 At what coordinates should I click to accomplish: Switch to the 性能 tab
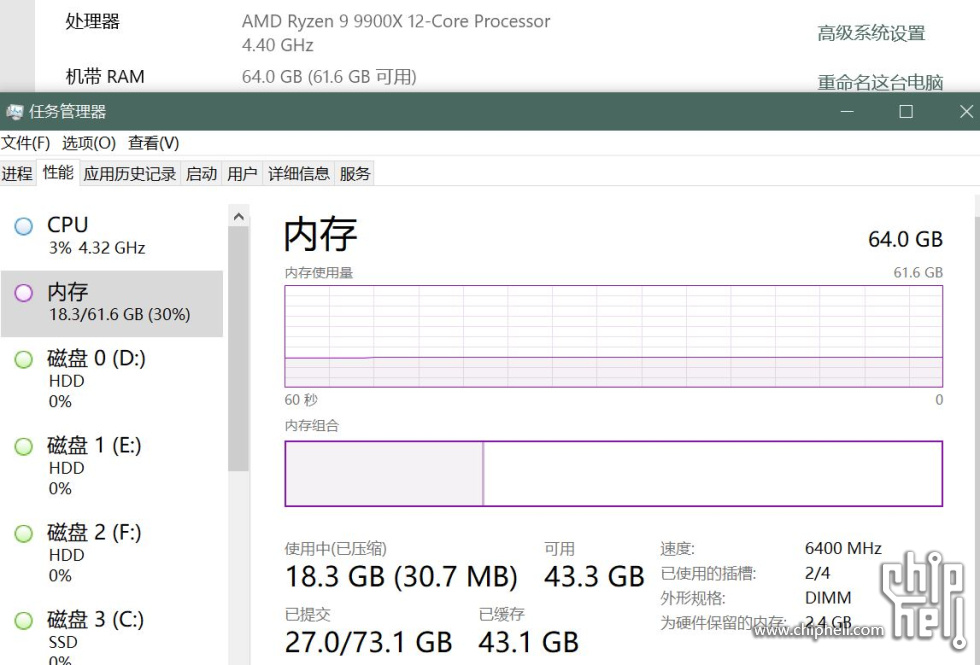(58, 172)
